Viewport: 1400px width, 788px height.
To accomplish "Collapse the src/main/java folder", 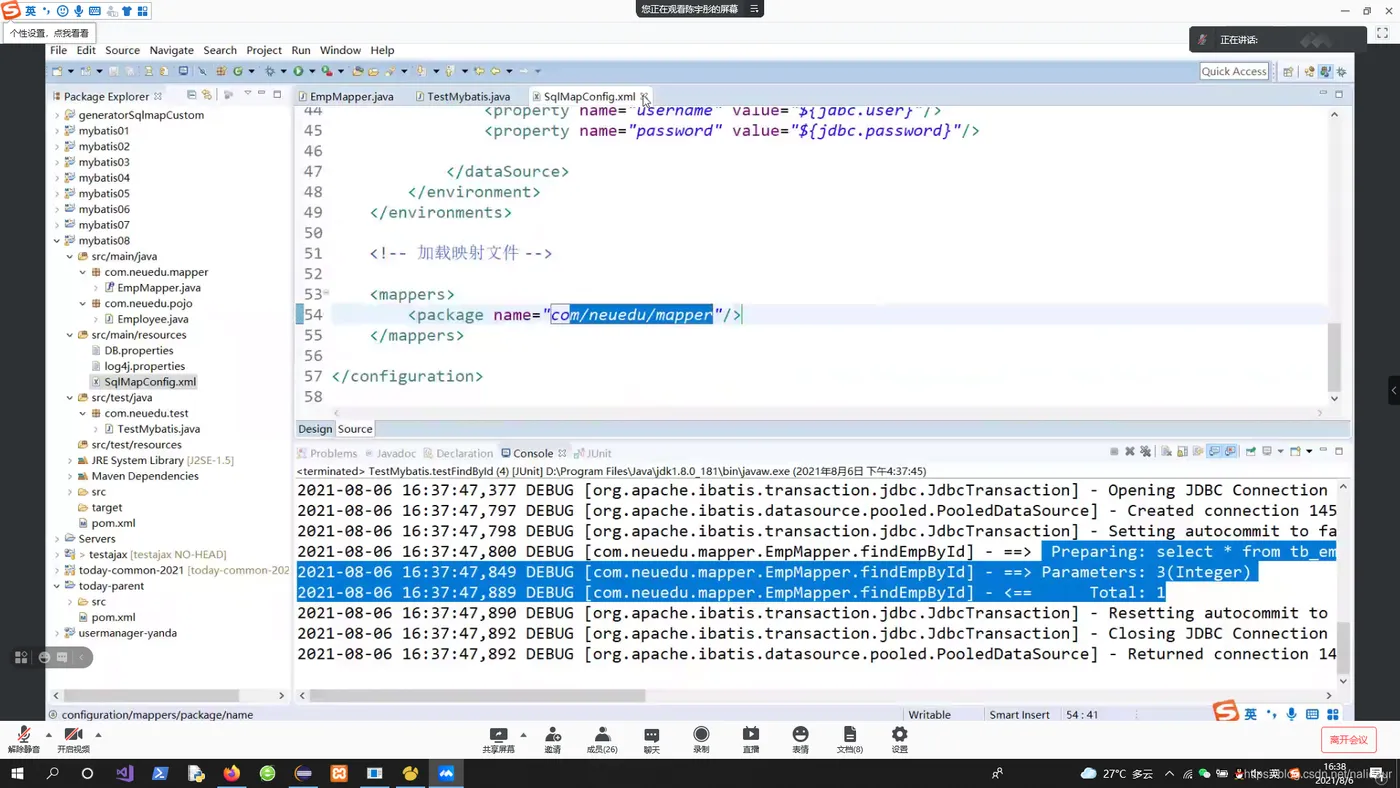I will coord(70,256).
